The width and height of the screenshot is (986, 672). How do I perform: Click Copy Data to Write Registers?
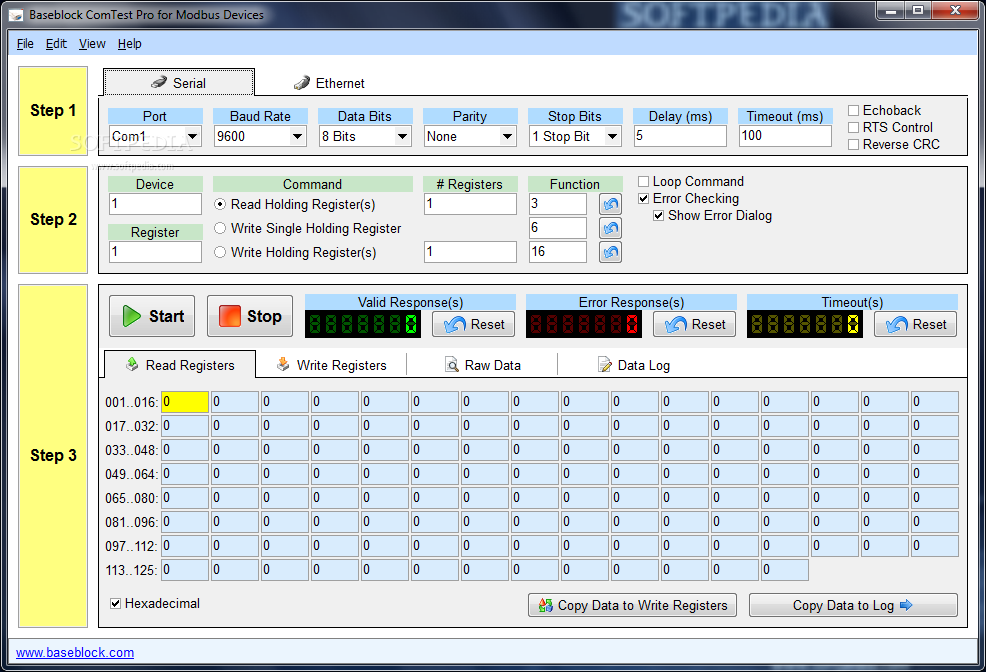click(x=633, y=605)
